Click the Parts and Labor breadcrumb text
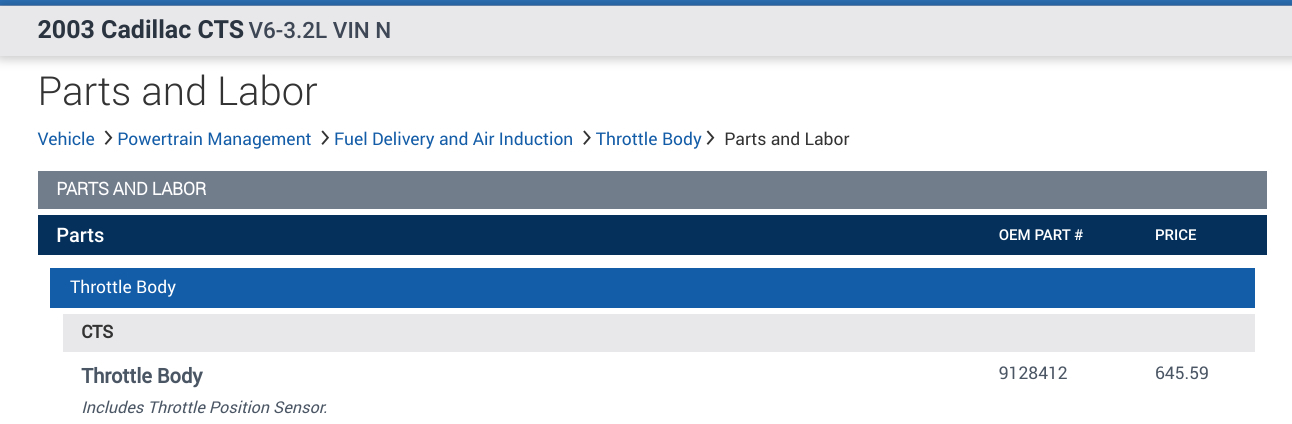This screenshot has width=1292, height=424. 786,139
